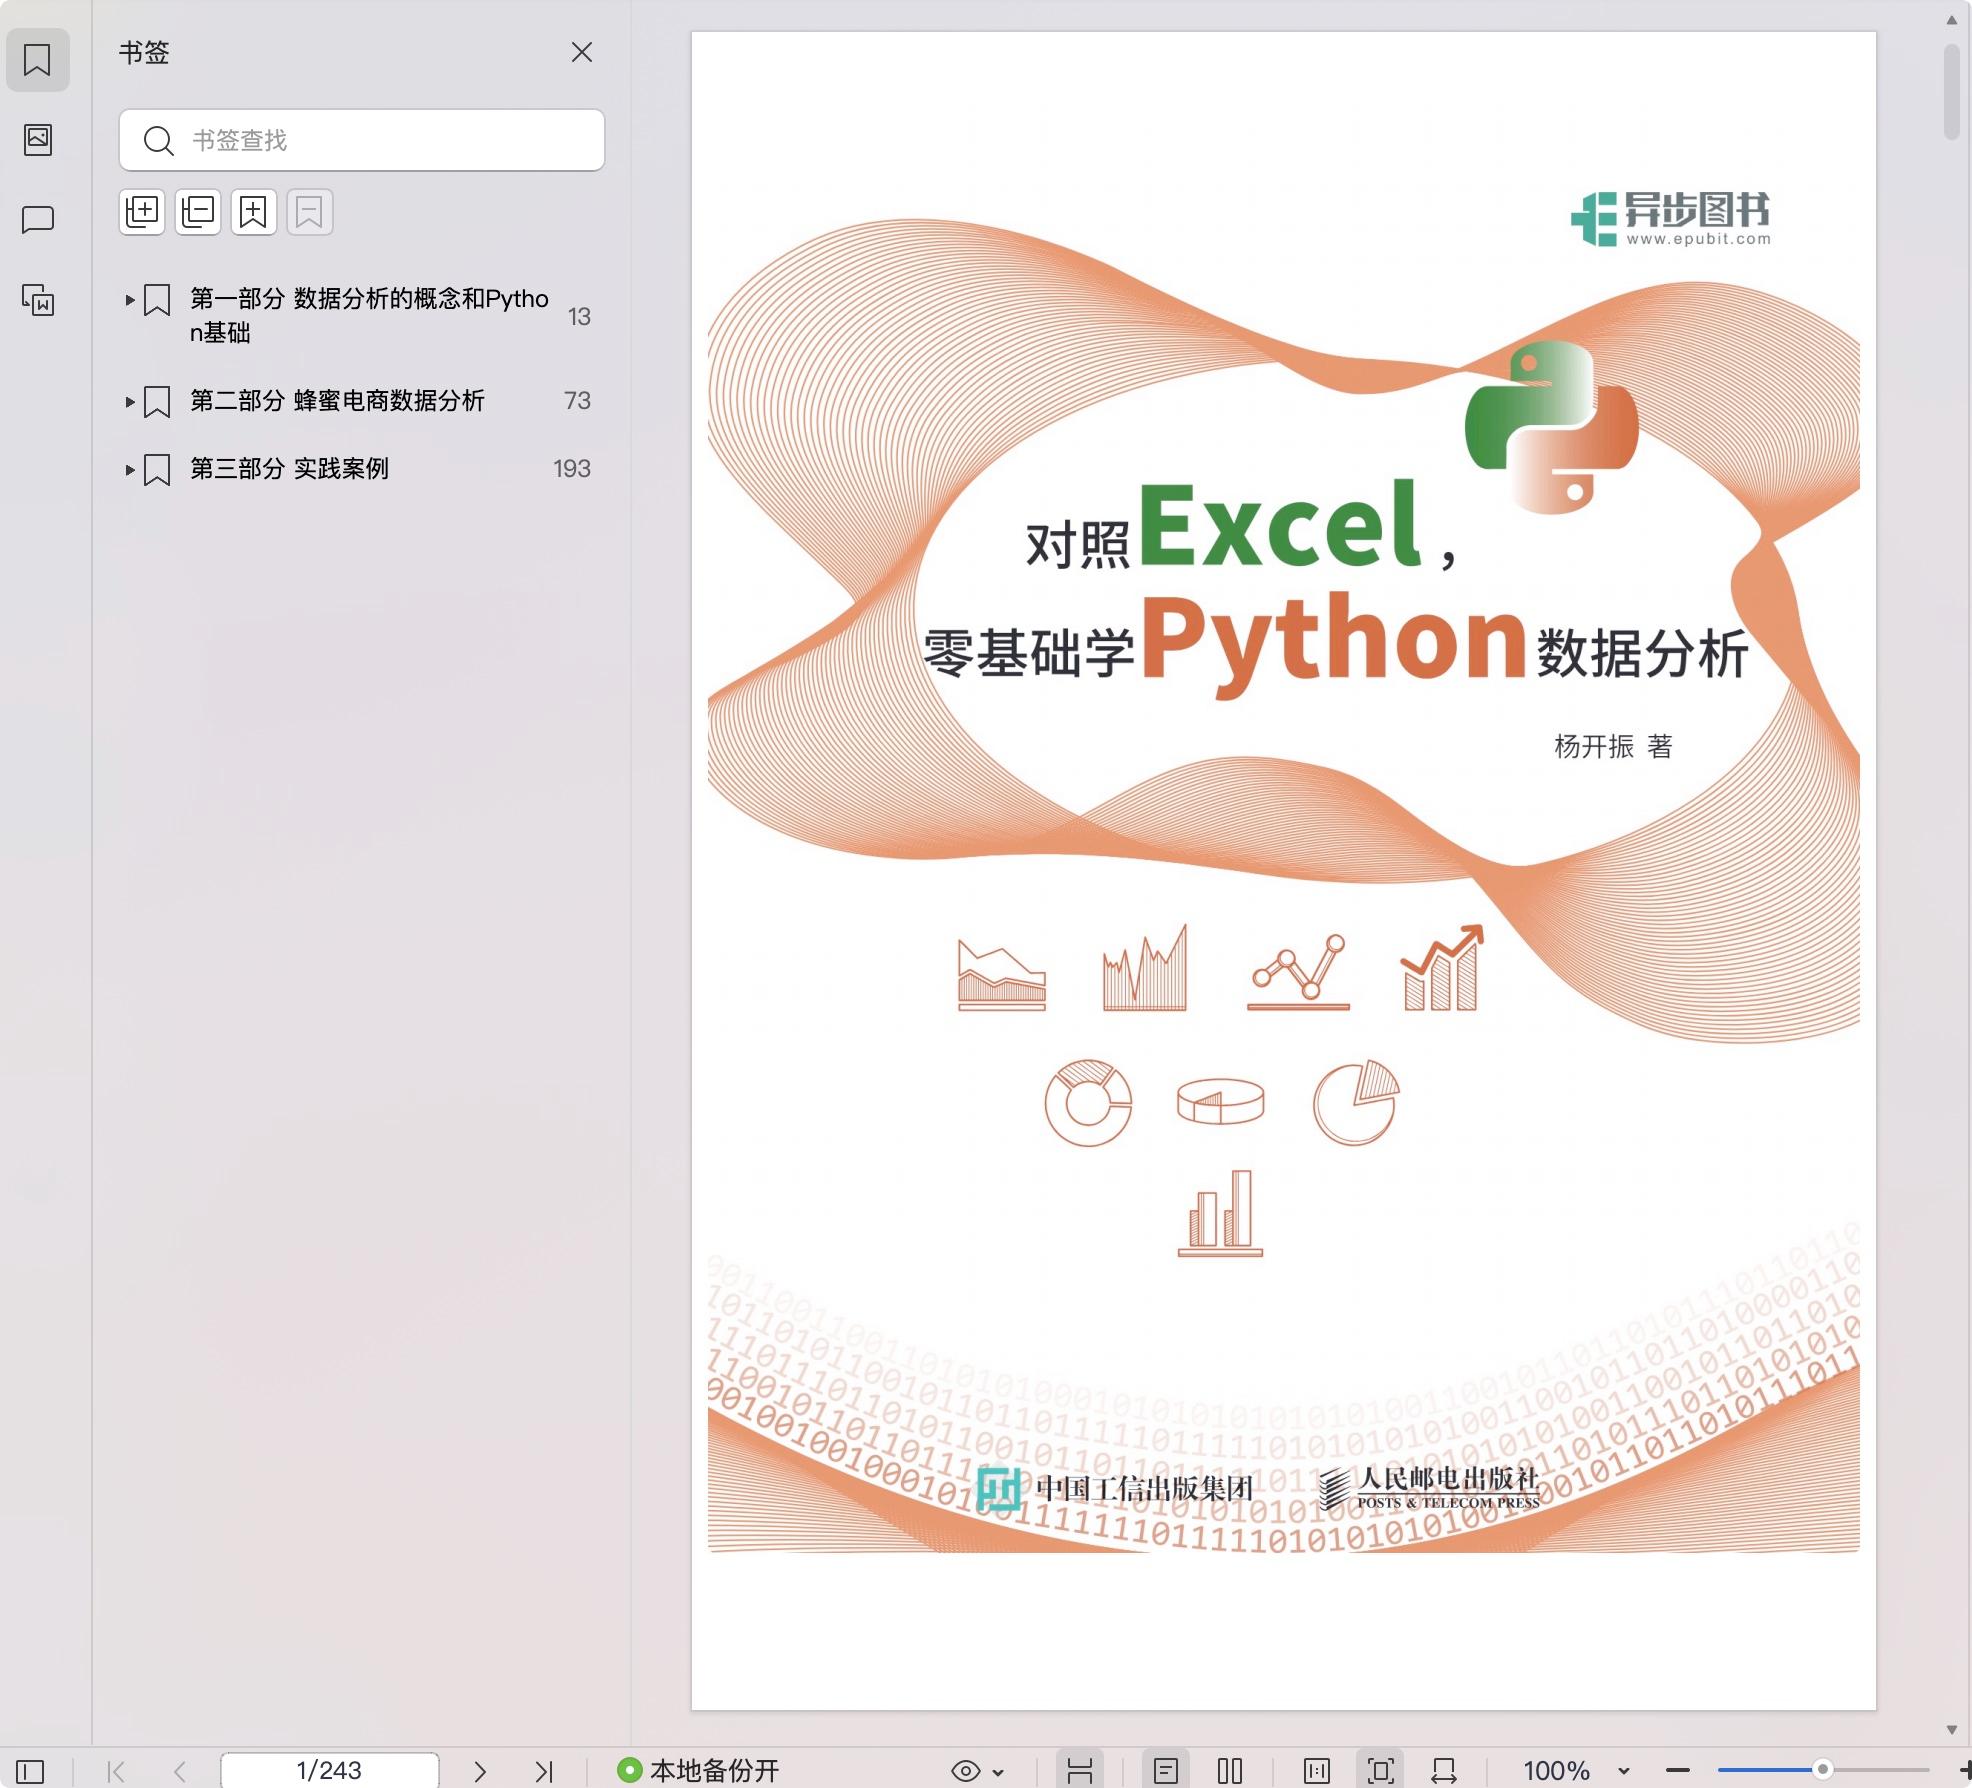The image size is (1972, 1788).
Task: Click 本地备份开 backup status
Action: click(x=698, y=1771)
